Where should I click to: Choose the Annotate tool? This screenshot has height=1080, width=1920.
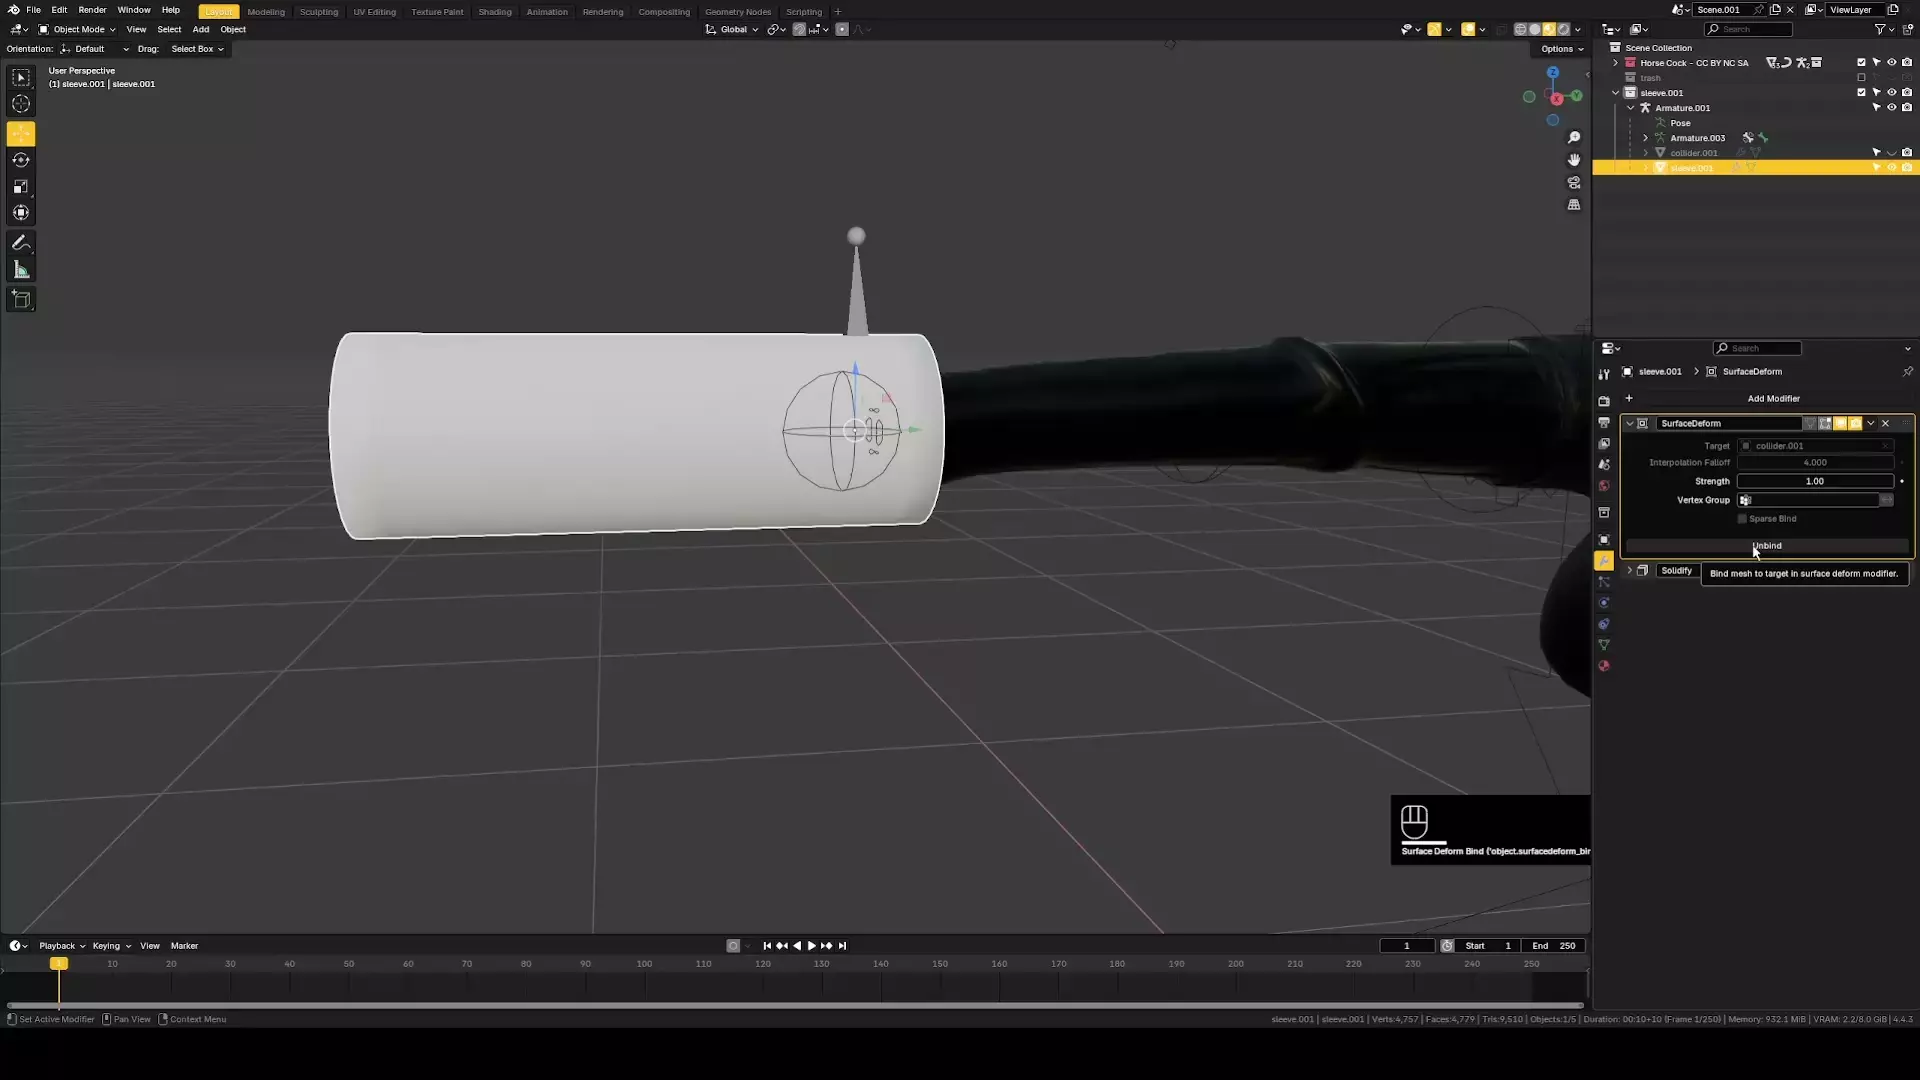21,243
